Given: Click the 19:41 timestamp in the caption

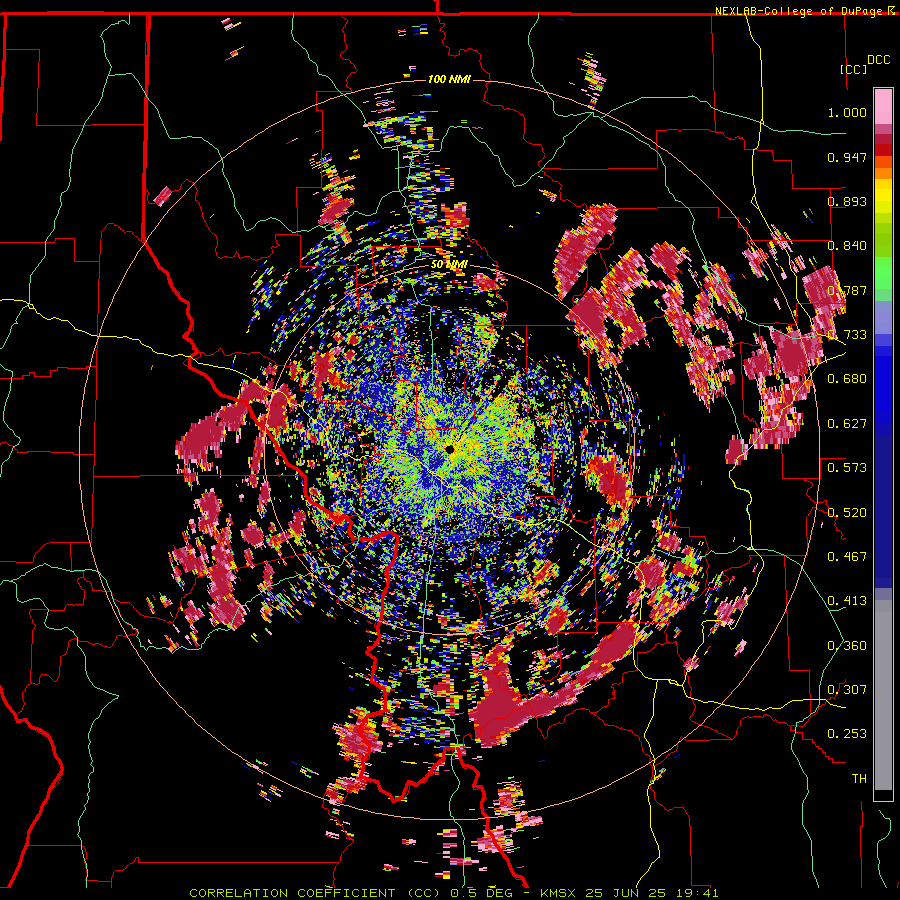Looking at the screenshot, I should point(698,893).
